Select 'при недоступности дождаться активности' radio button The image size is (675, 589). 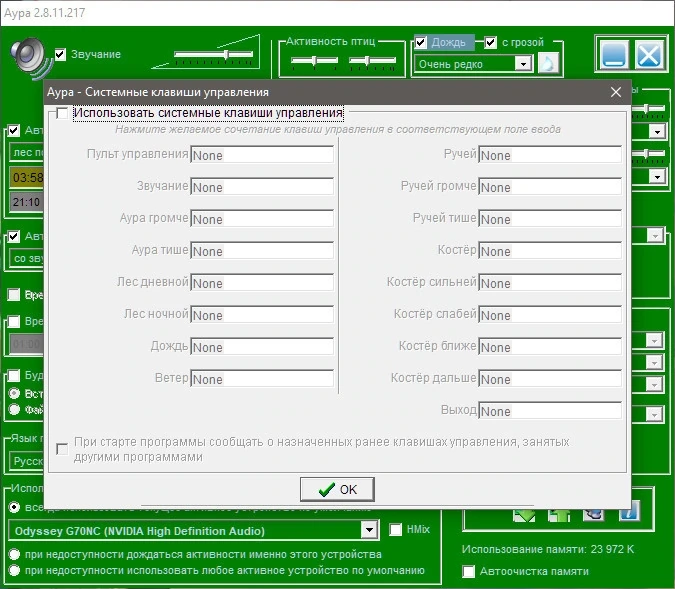click(x=14, y=554)
